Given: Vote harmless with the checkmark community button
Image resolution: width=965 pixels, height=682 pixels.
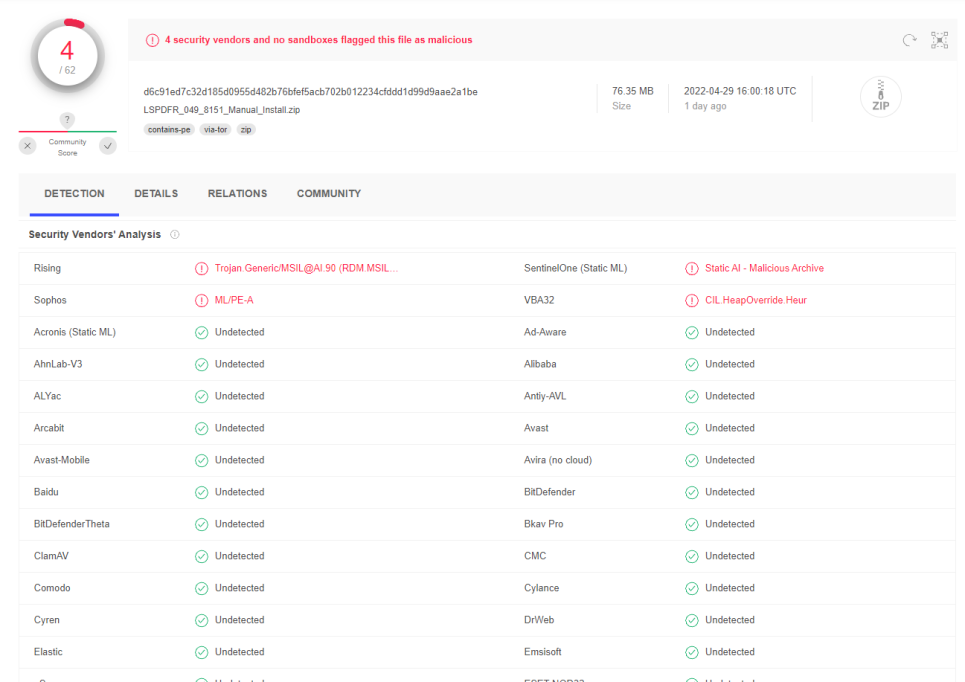Looking at the screenshot, I should click(x=107, y=146).
